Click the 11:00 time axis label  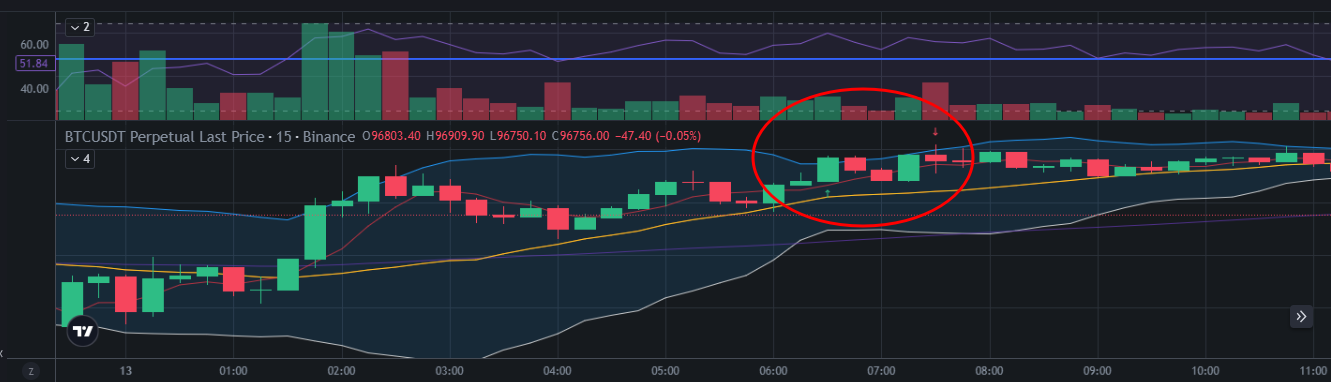point(1313,370)
